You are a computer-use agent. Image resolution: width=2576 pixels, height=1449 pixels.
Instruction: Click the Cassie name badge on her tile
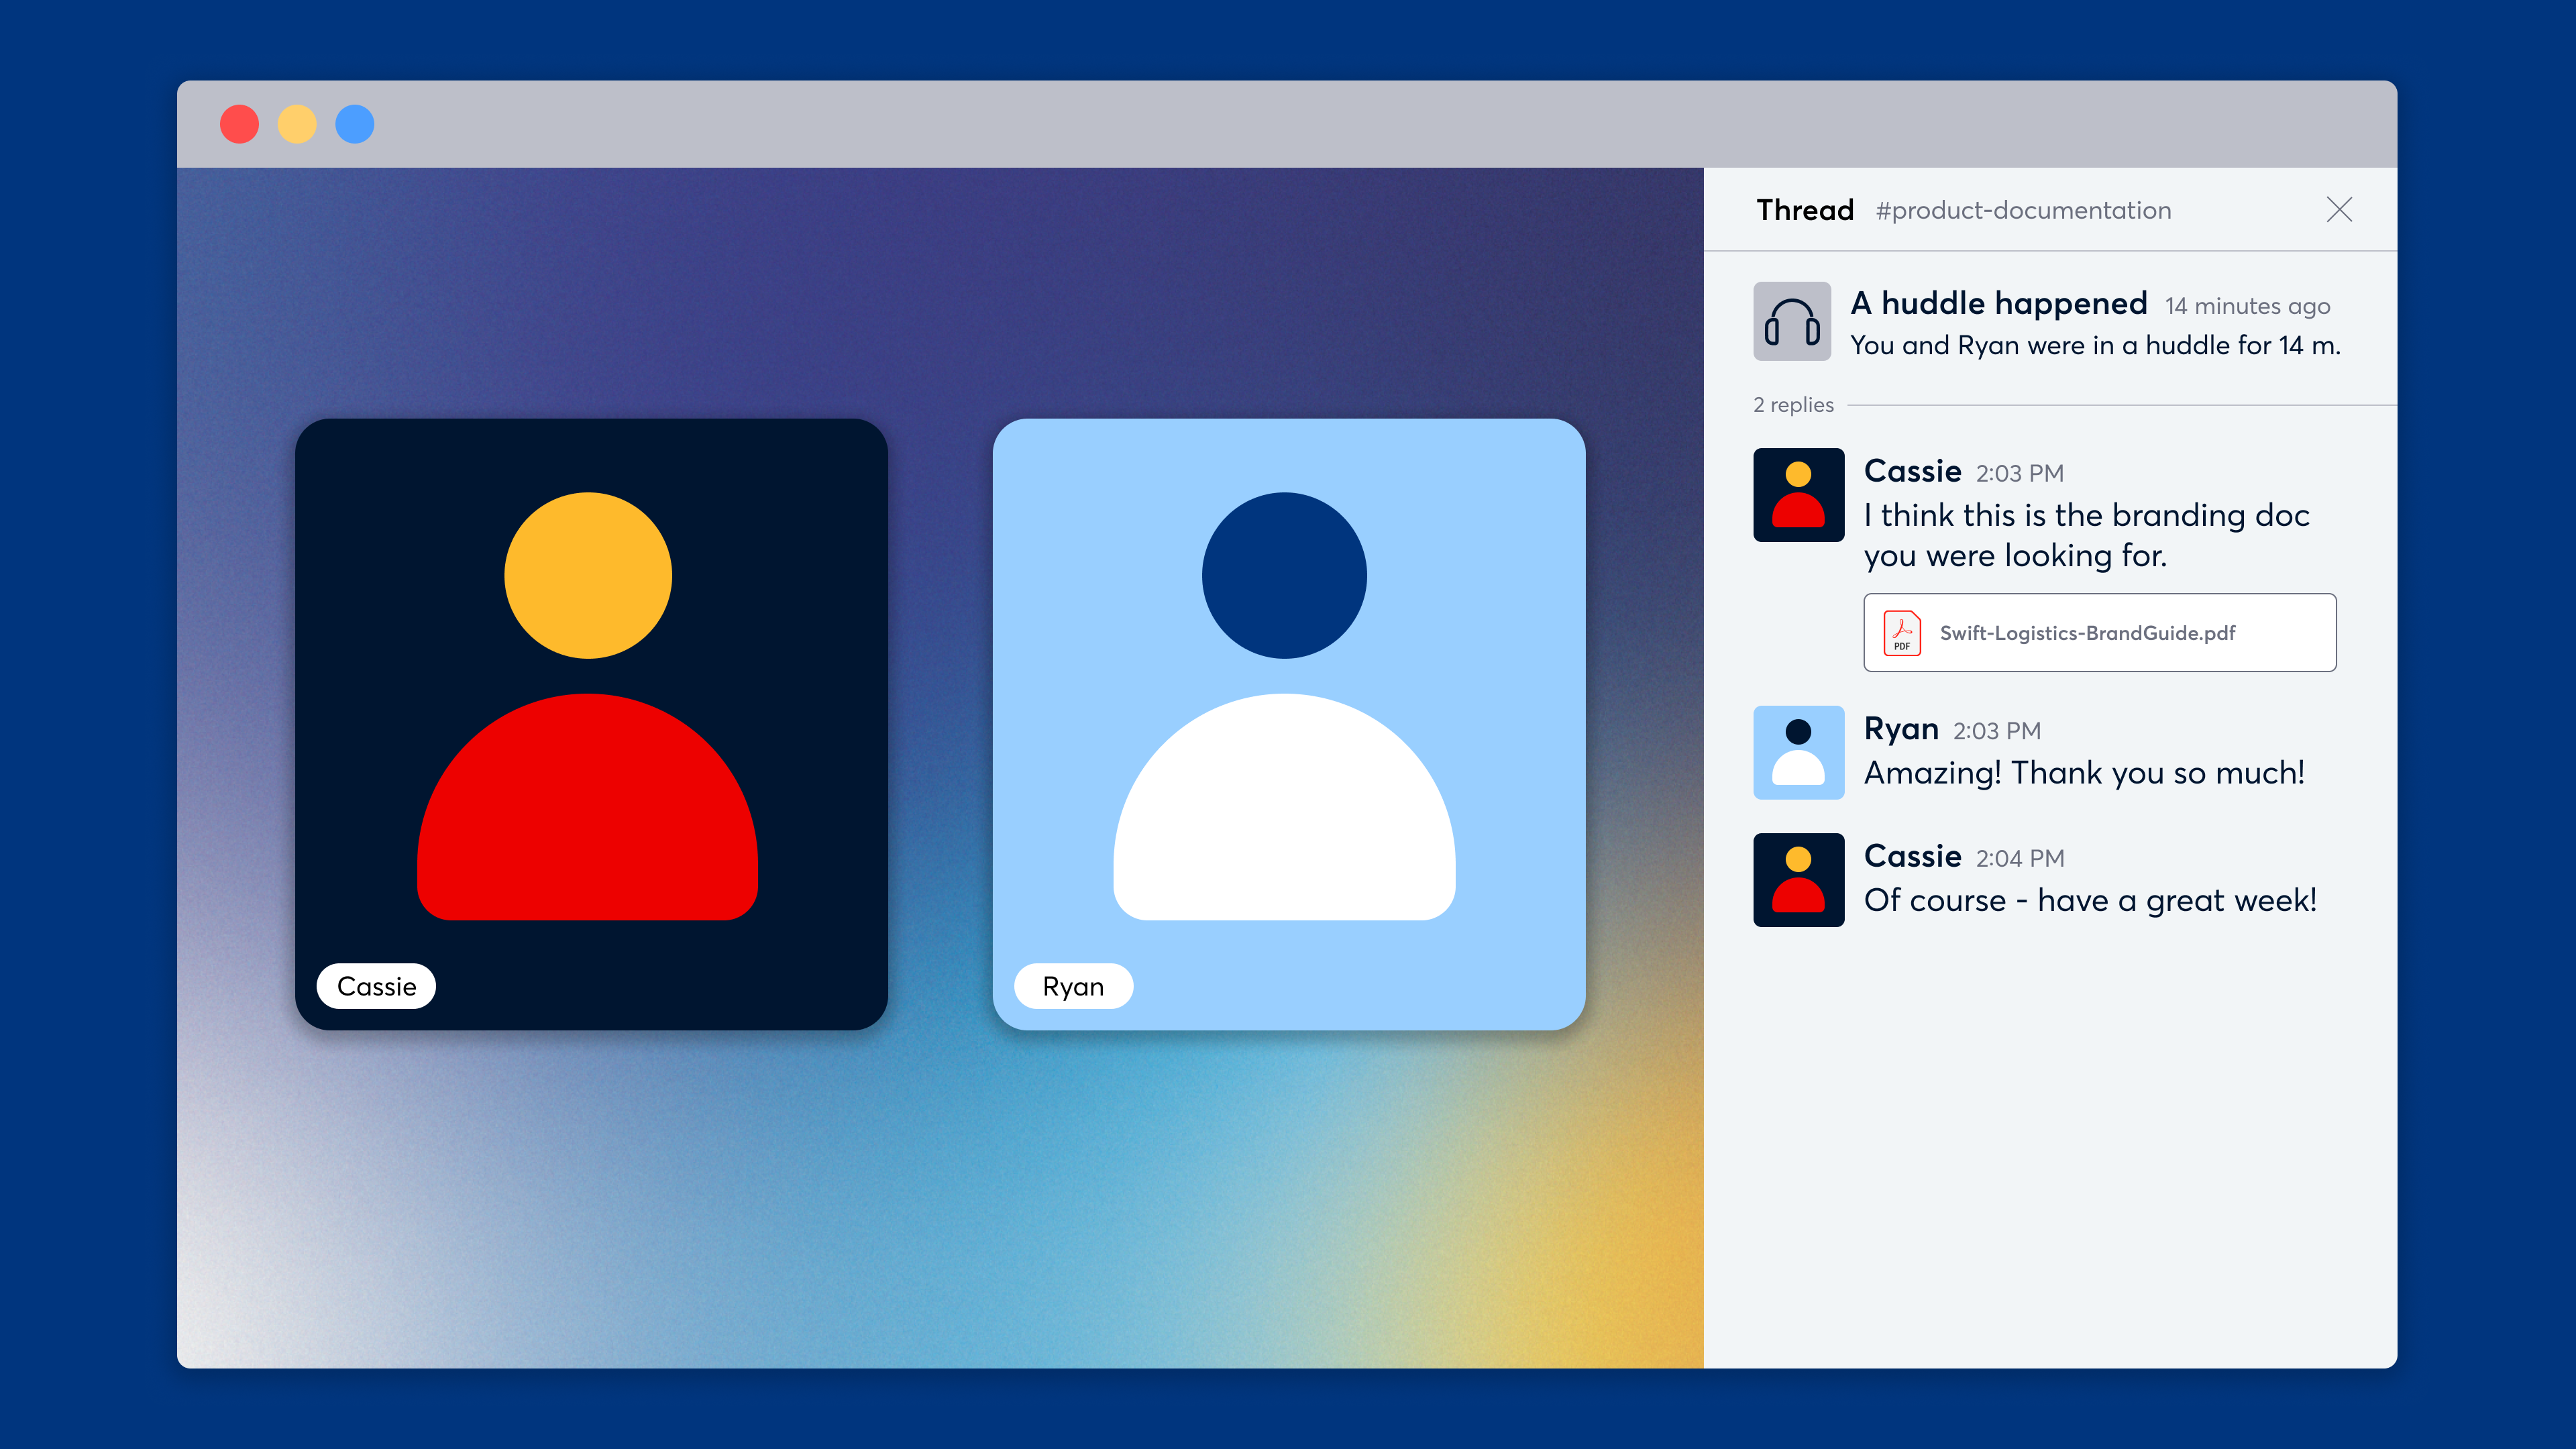click(376, 986)
